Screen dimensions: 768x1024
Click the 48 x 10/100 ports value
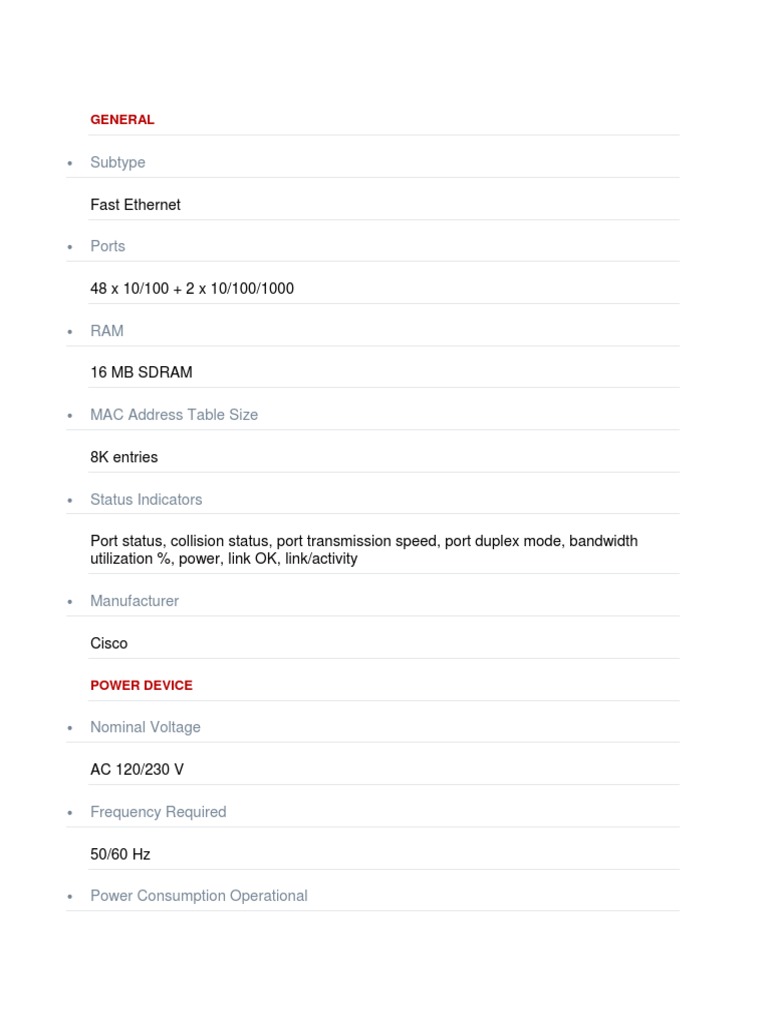192,288
